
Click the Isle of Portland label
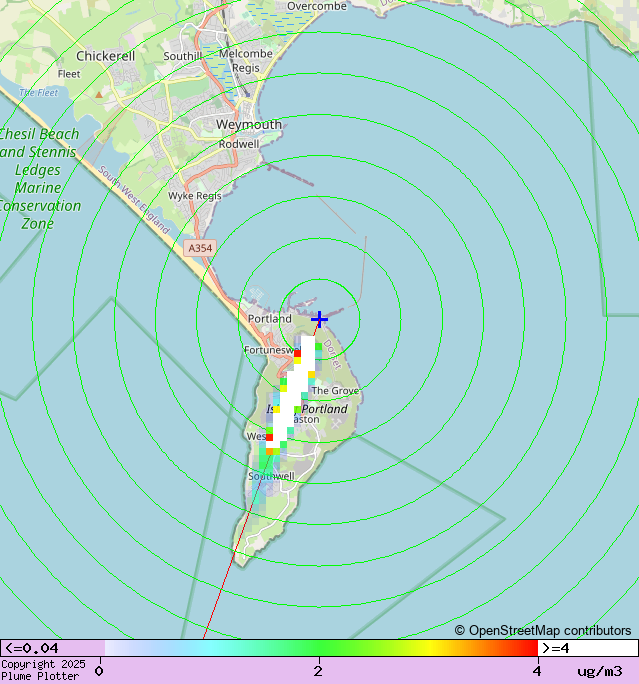point(307,409)
